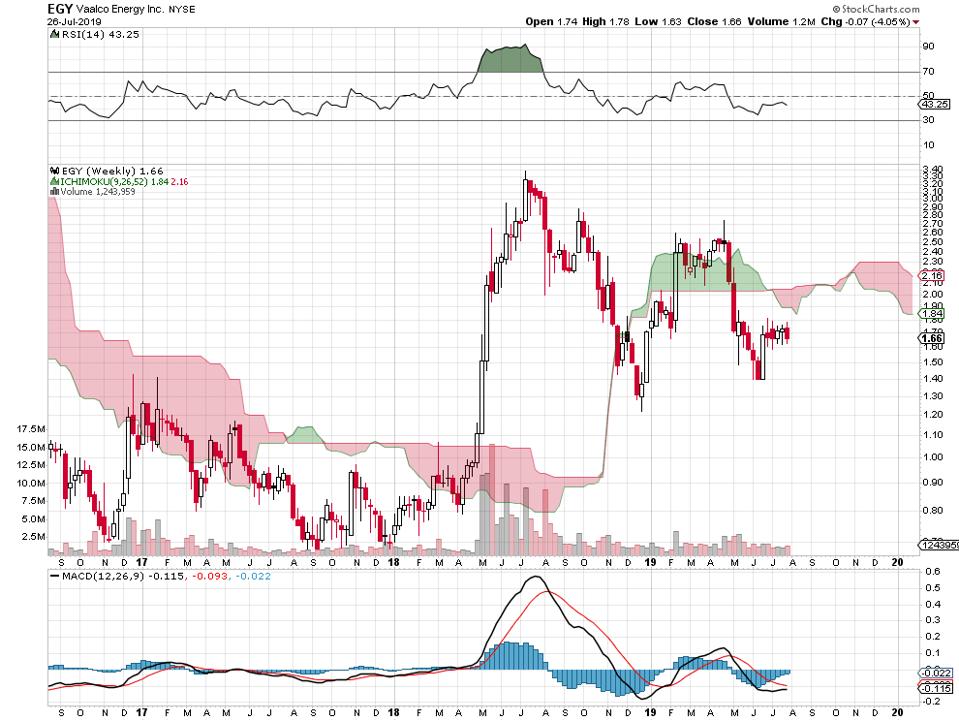This screenshot has width=959, height=721.
Task: Click the 2.5M label on volume scale
Action: coord(33,537)
